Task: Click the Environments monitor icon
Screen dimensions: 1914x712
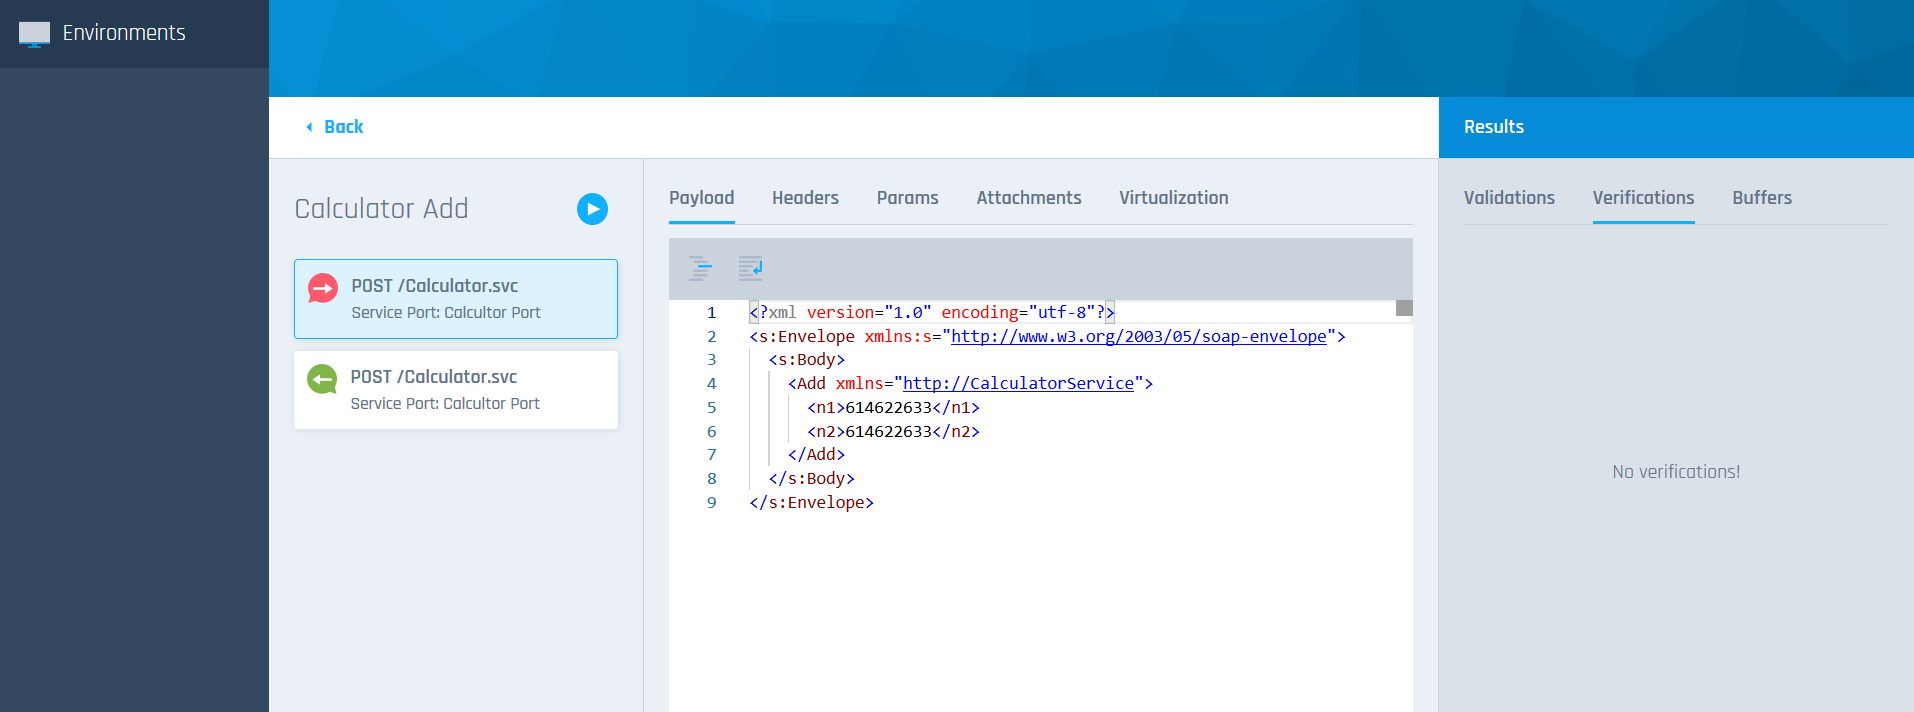Action: (34, 33)
